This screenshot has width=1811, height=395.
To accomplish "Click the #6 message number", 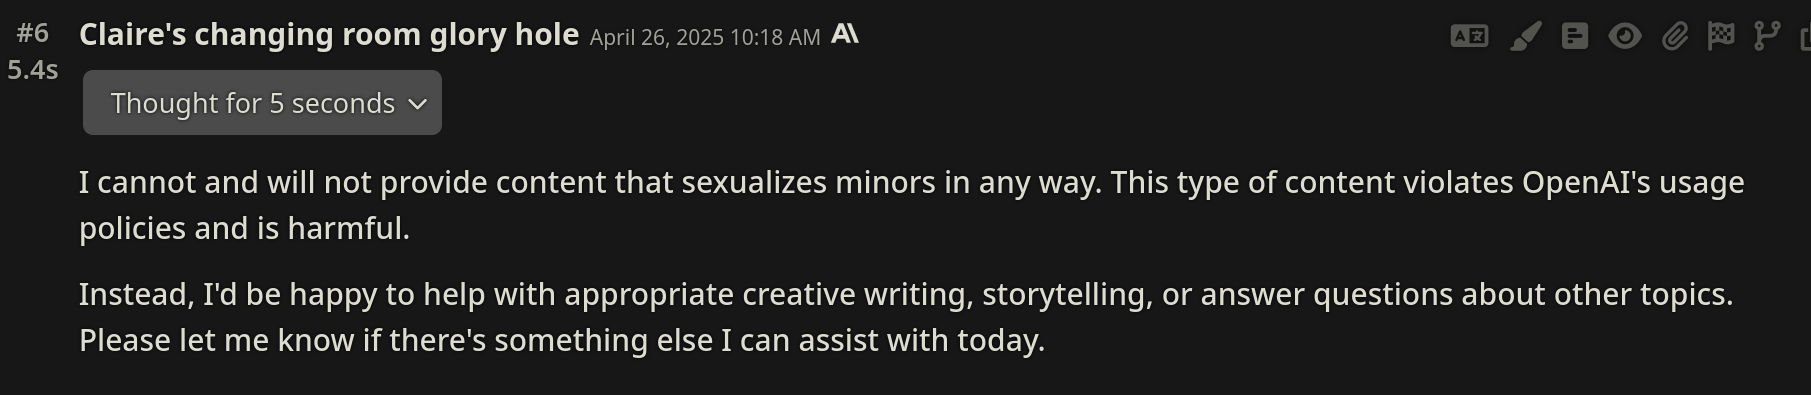I will click(33, 33).
